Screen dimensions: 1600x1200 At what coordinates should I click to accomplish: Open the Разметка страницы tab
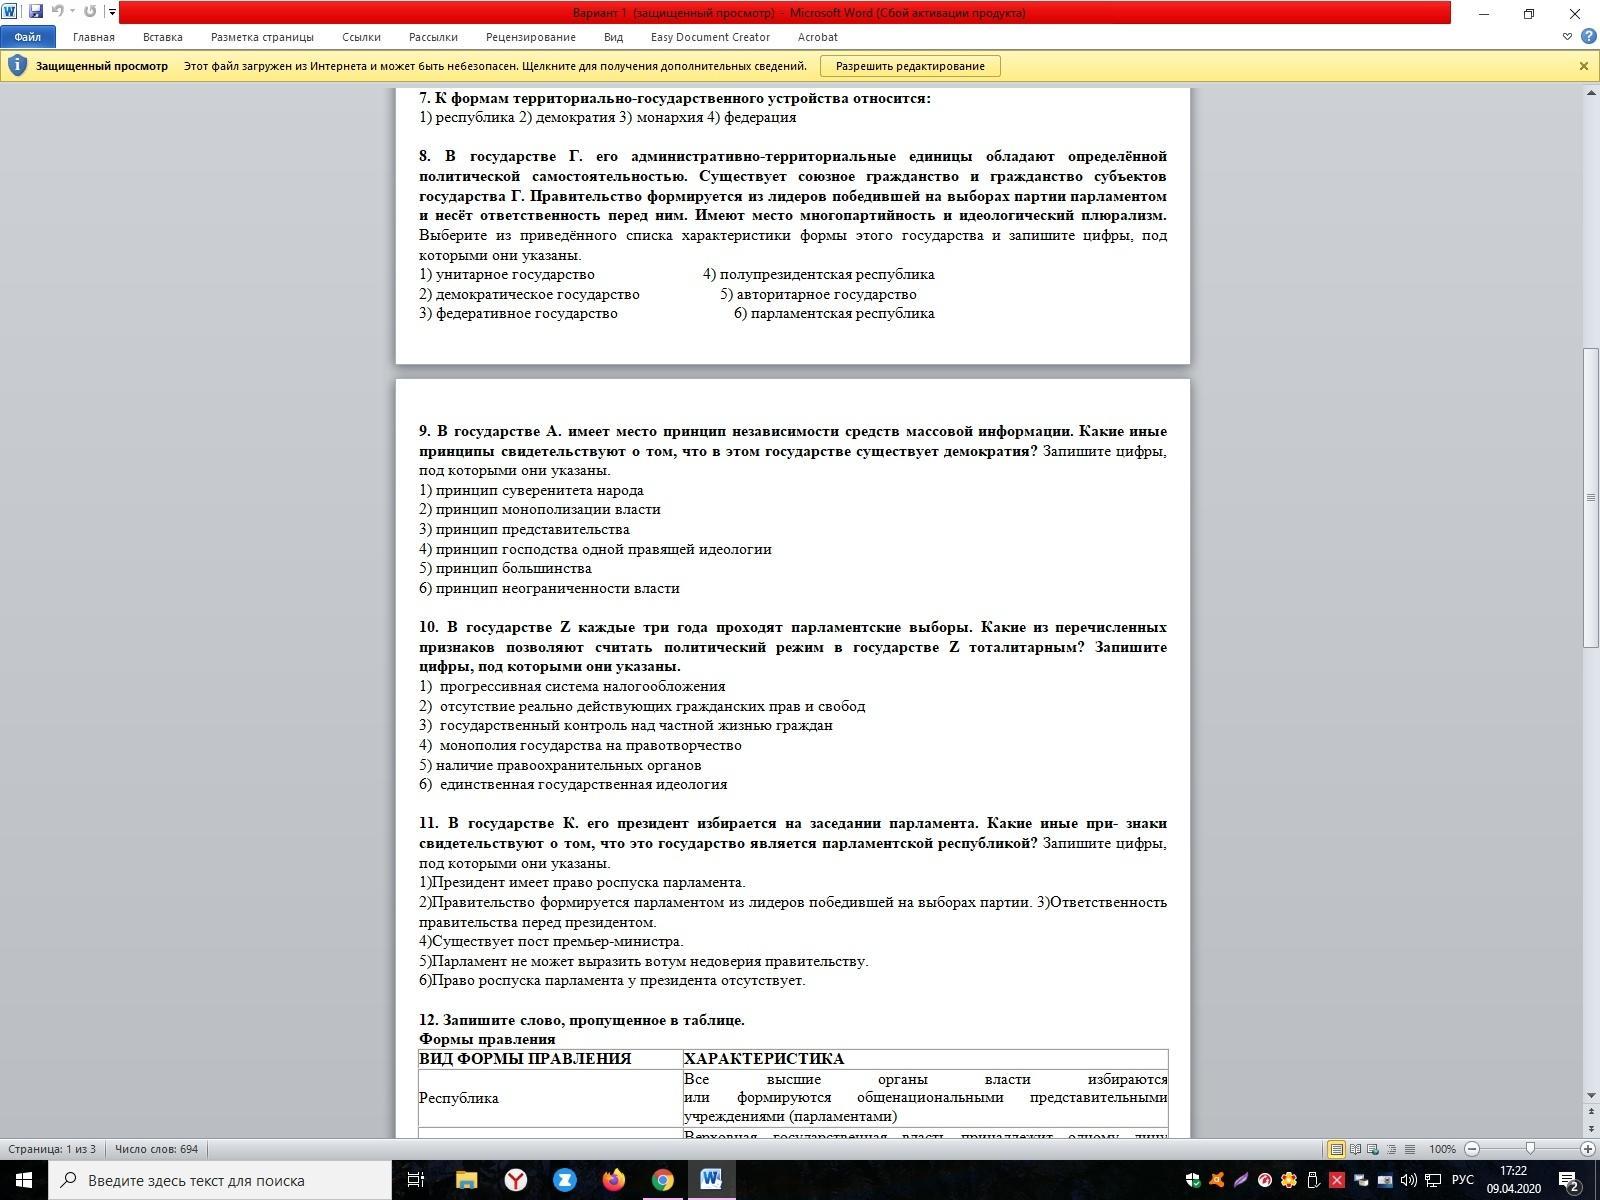click(x=262, y=37)
